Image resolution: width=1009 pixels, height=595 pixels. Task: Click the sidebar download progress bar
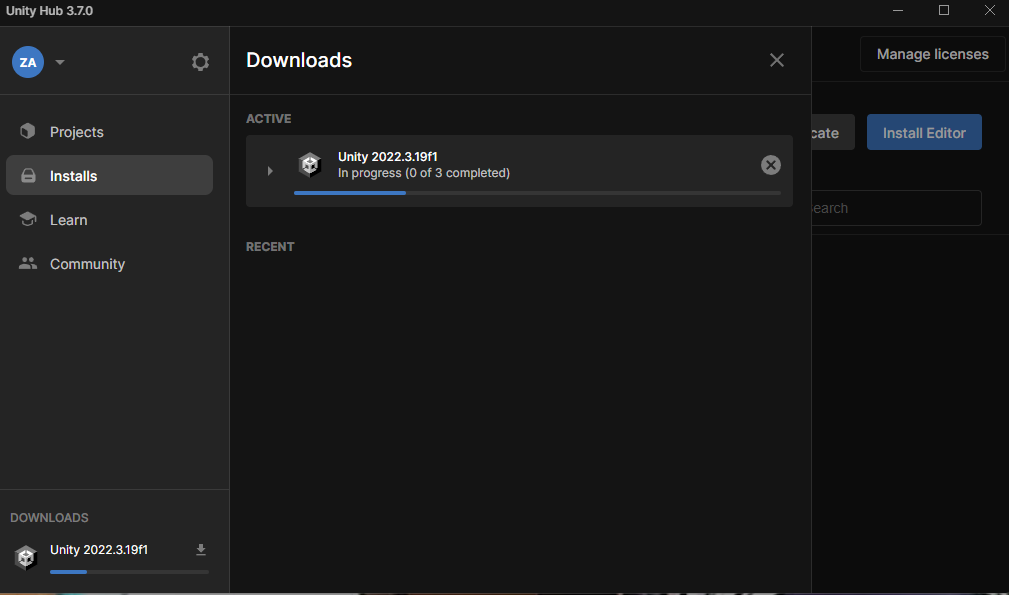pyautogui.click(x=129, y=572)
